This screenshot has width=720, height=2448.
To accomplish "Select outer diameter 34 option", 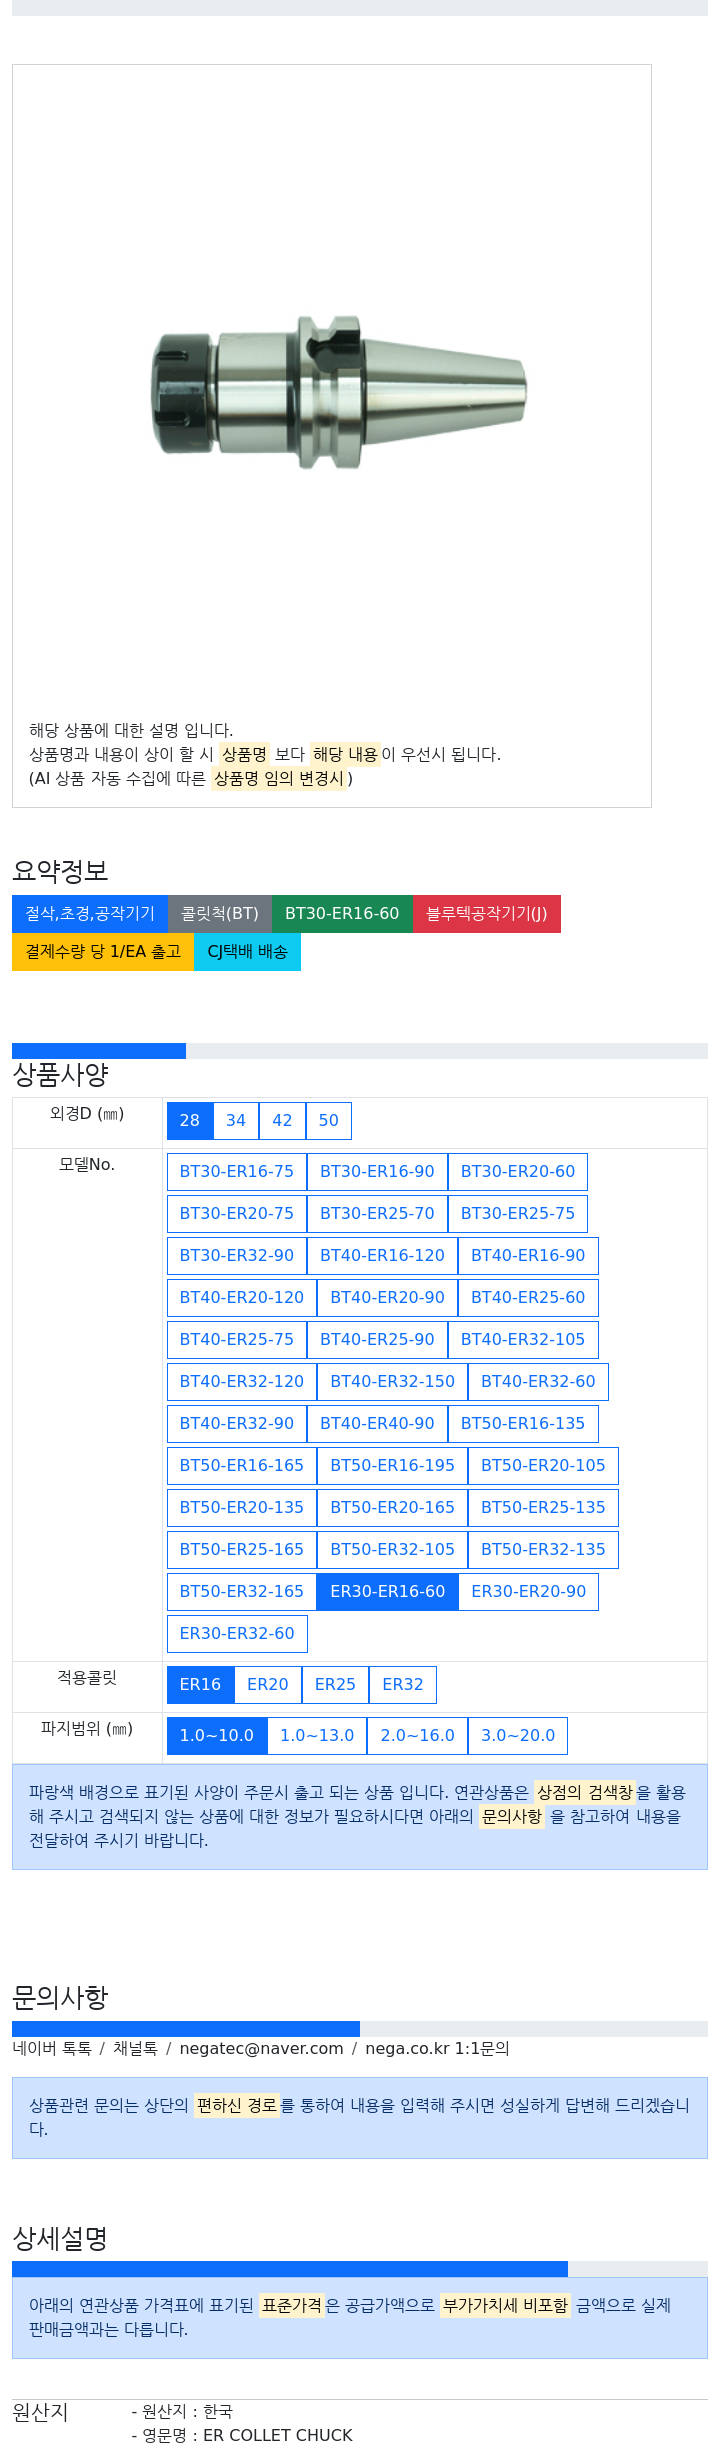I will tap(236, 1121).
